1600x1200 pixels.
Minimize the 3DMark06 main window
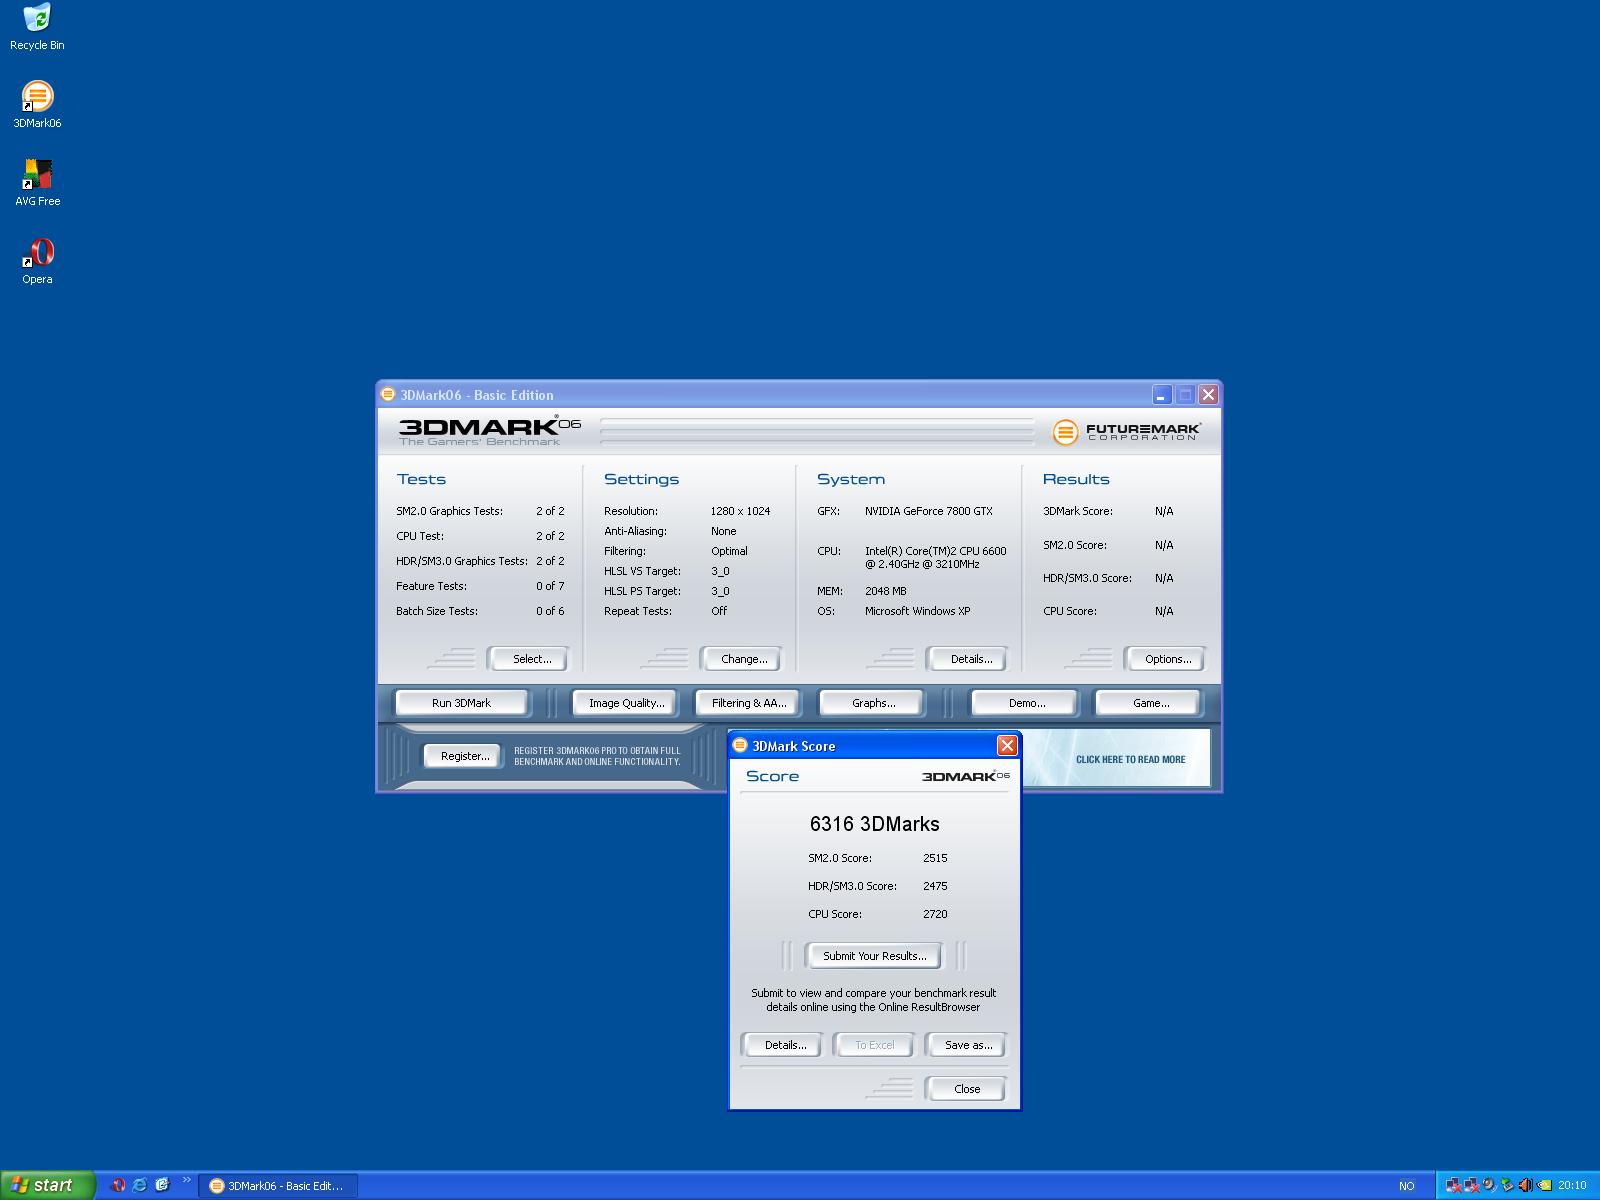1161,395
